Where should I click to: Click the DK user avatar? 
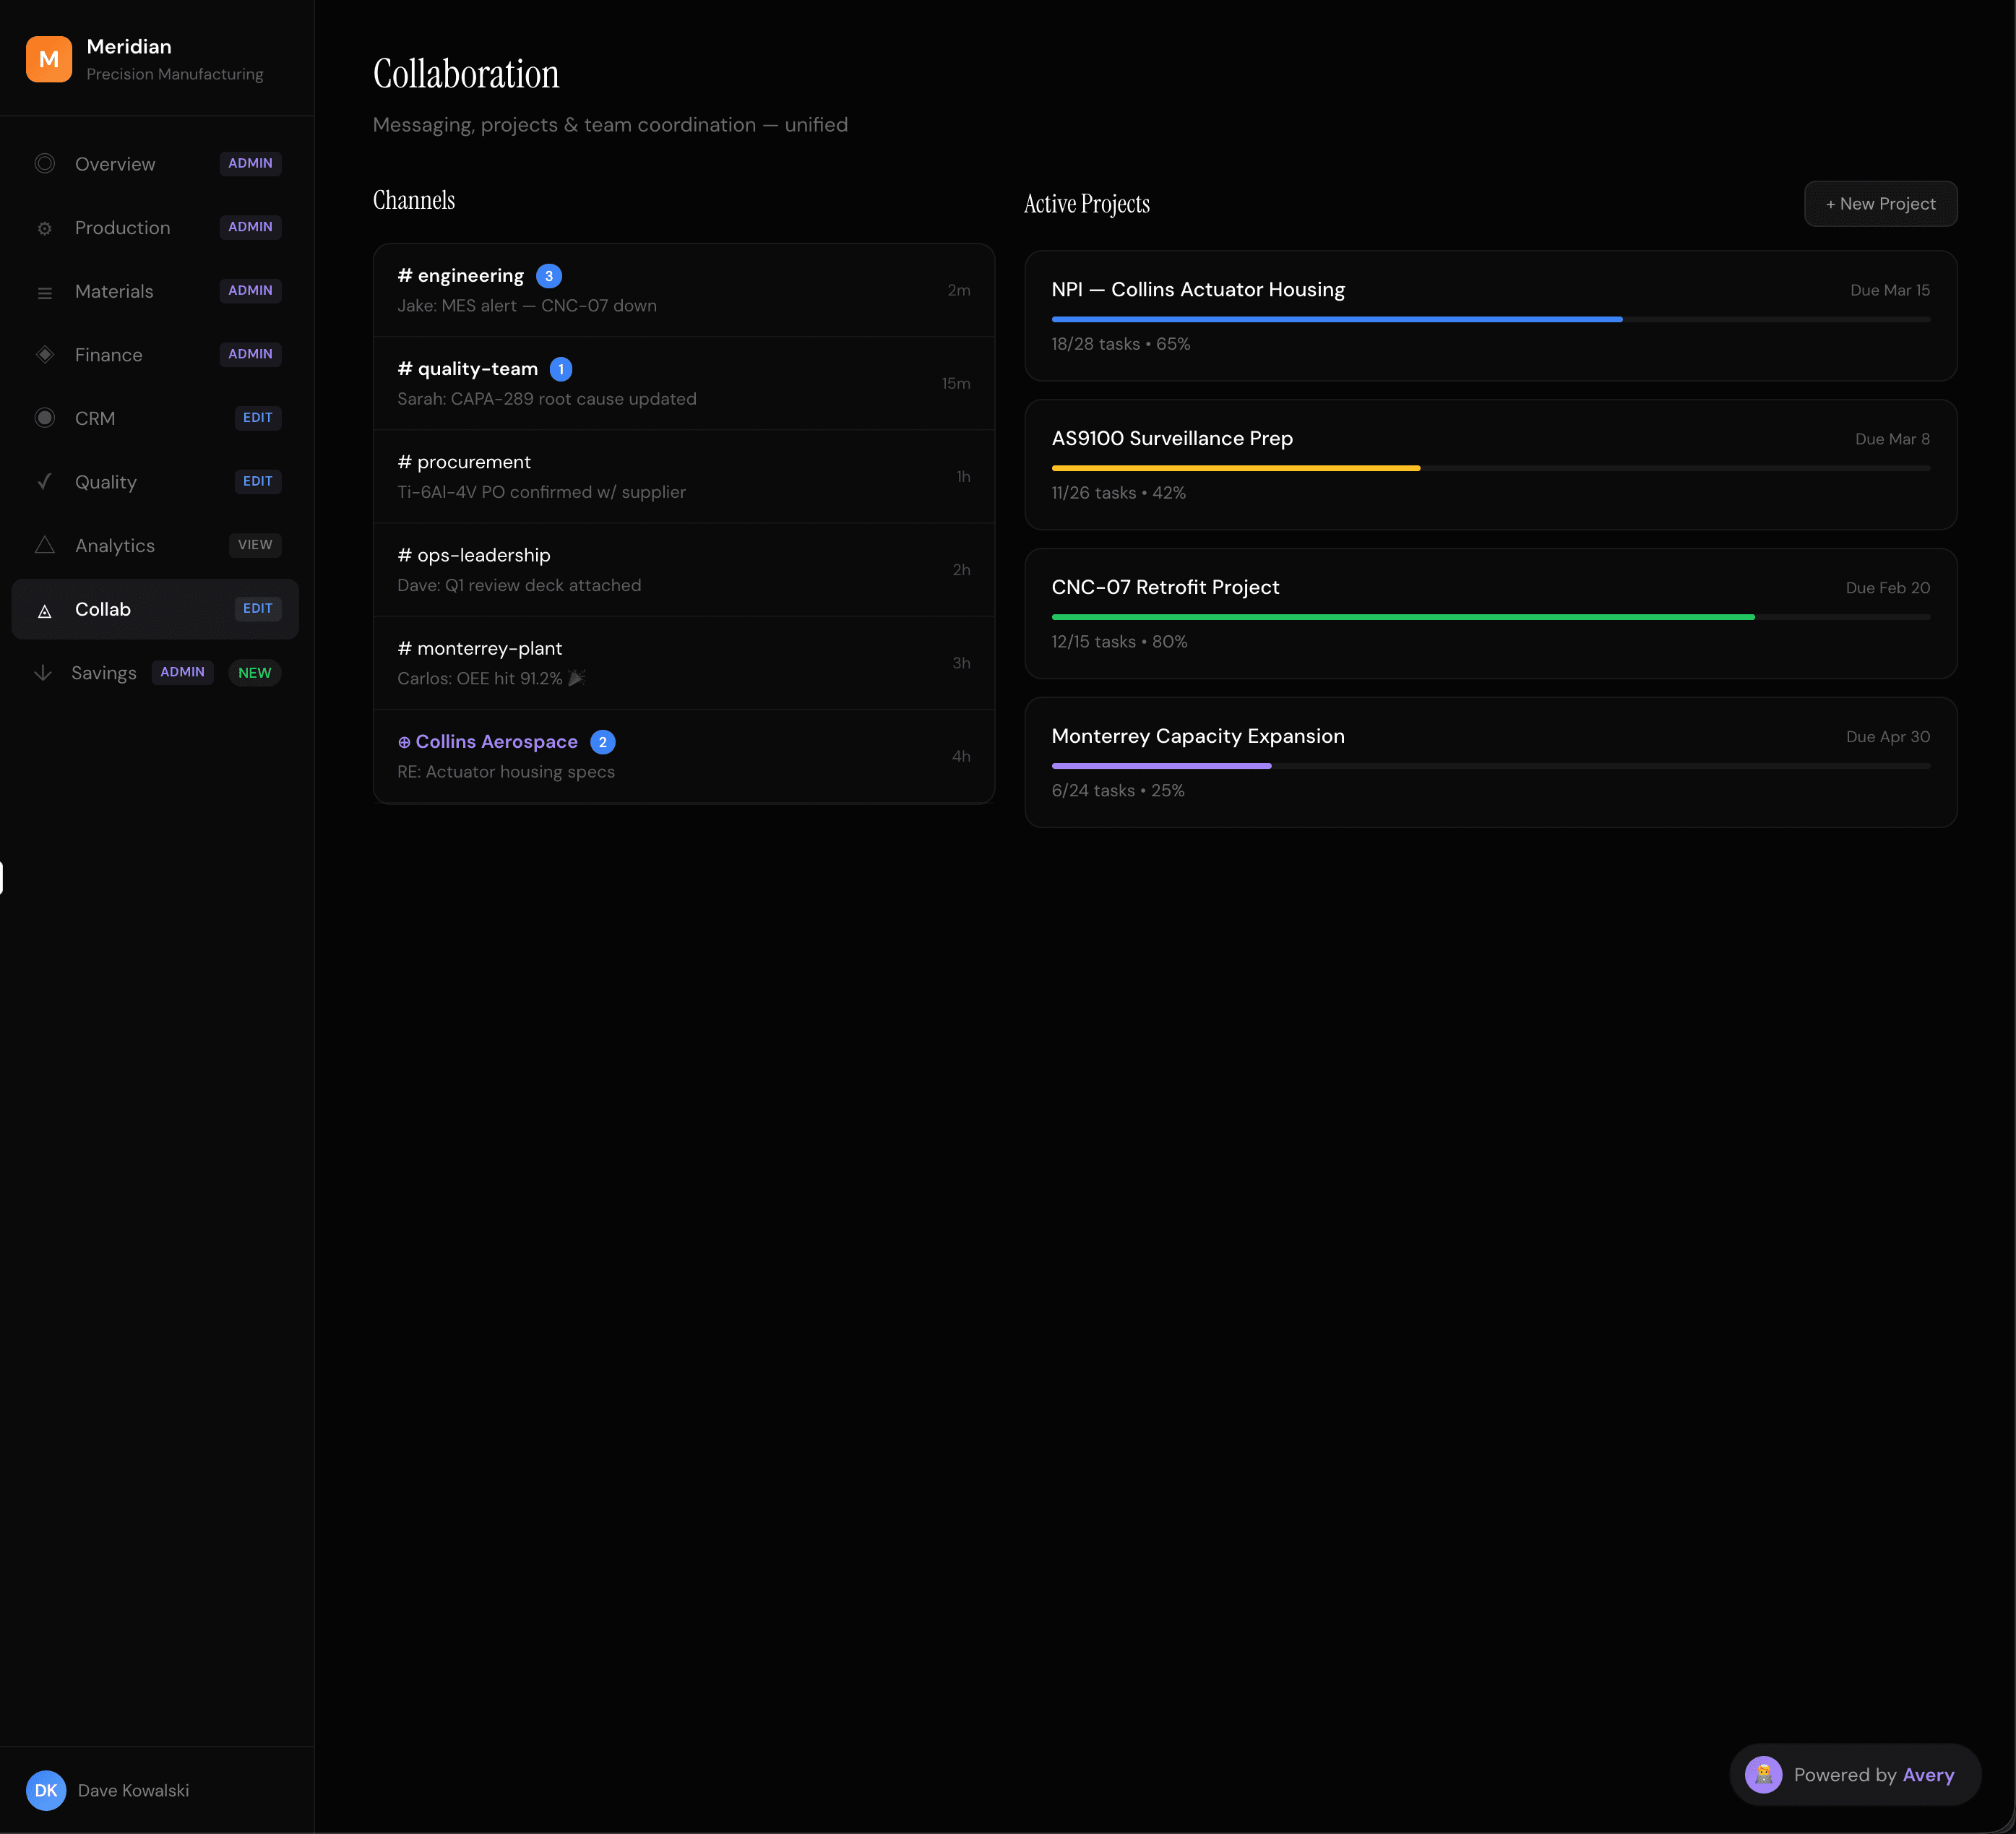coord(46,1790)
